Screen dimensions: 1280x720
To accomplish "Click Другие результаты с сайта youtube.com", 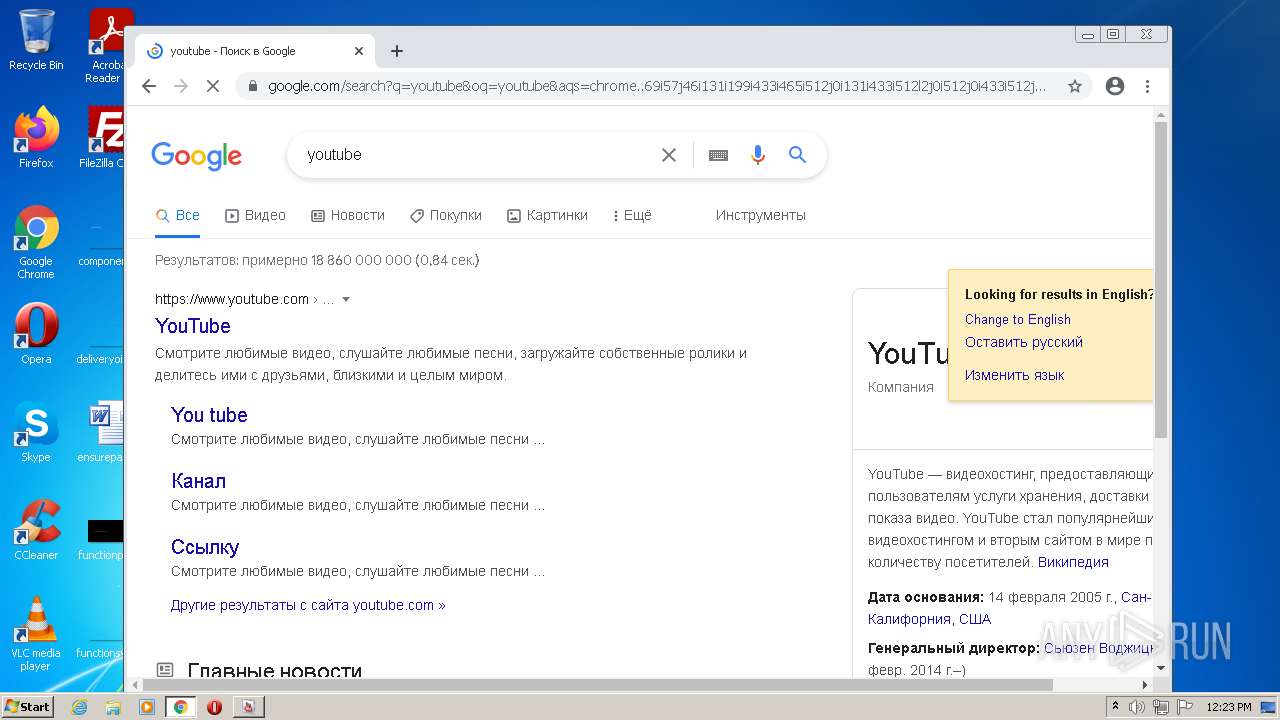I will [308, 605].
